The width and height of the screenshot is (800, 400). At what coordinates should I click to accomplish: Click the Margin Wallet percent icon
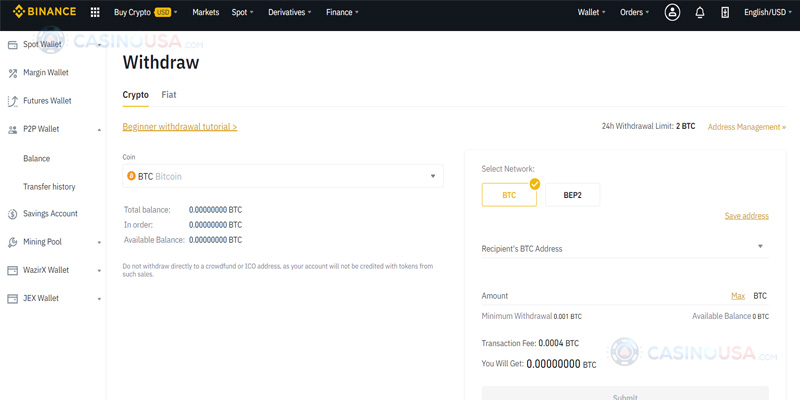[x=13, y=73]
